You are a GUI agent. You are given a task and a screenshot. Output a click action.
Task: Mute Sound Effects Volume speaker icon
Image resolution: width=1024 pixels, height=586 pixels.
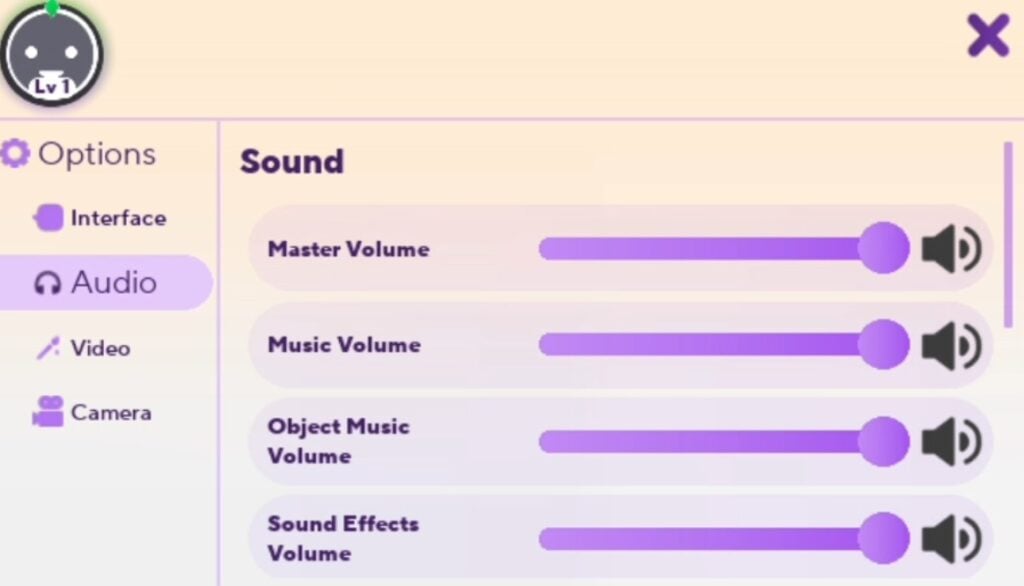pos(950,540)
